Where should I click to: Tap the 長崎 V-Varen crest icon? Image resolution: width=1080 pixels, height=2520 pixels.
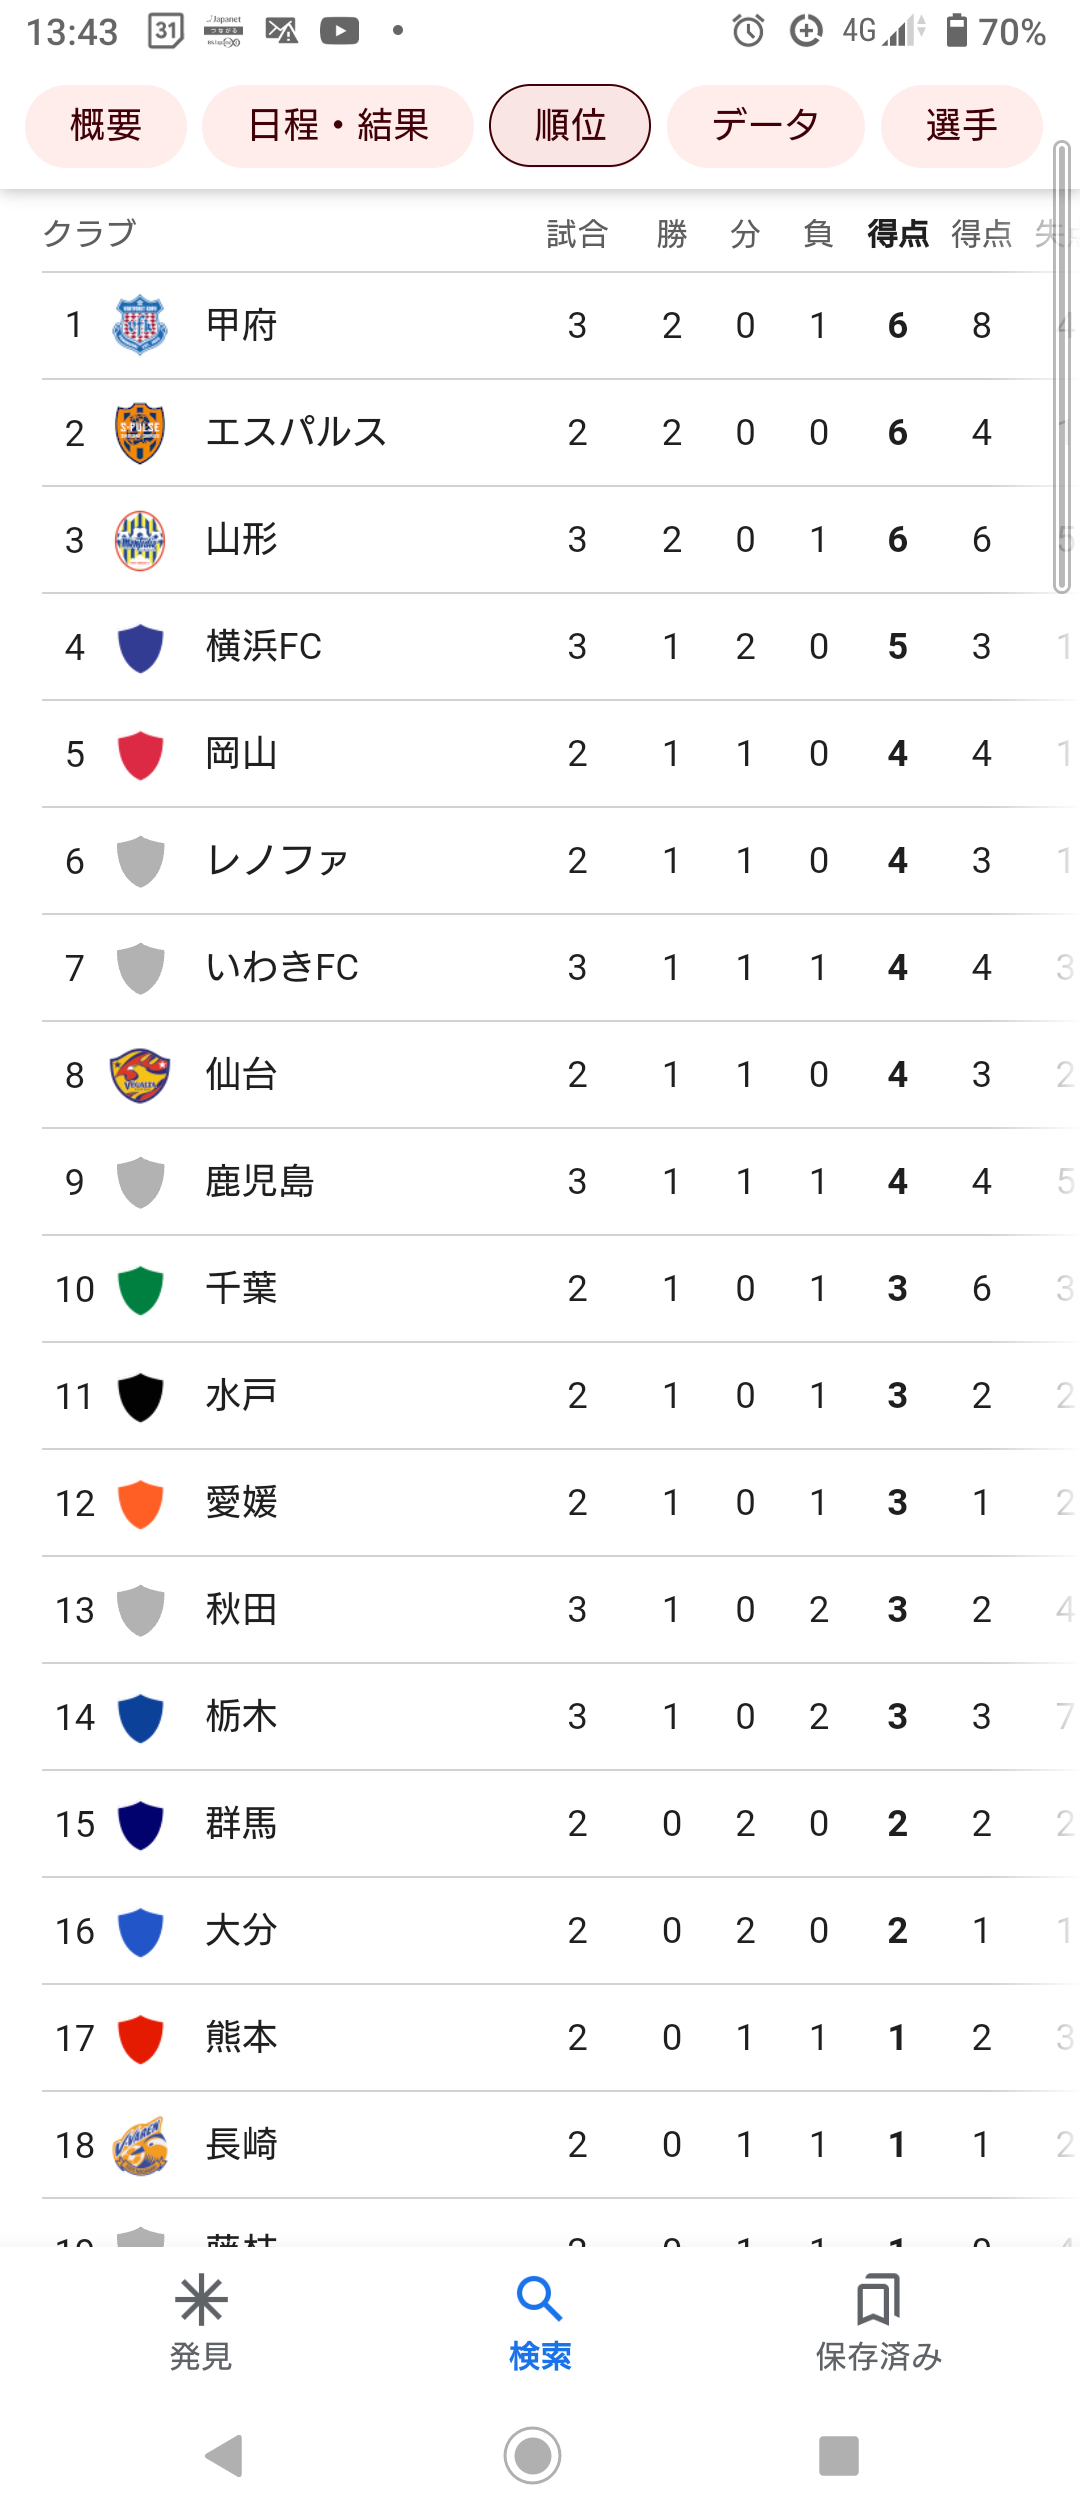coord(140,2145)
